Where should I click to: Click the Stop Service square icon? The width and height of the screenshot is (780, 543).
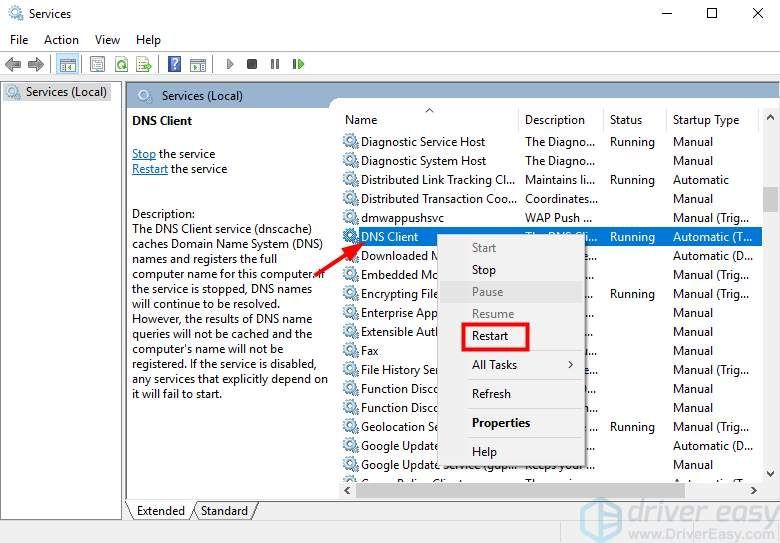(x=252, y=64)
